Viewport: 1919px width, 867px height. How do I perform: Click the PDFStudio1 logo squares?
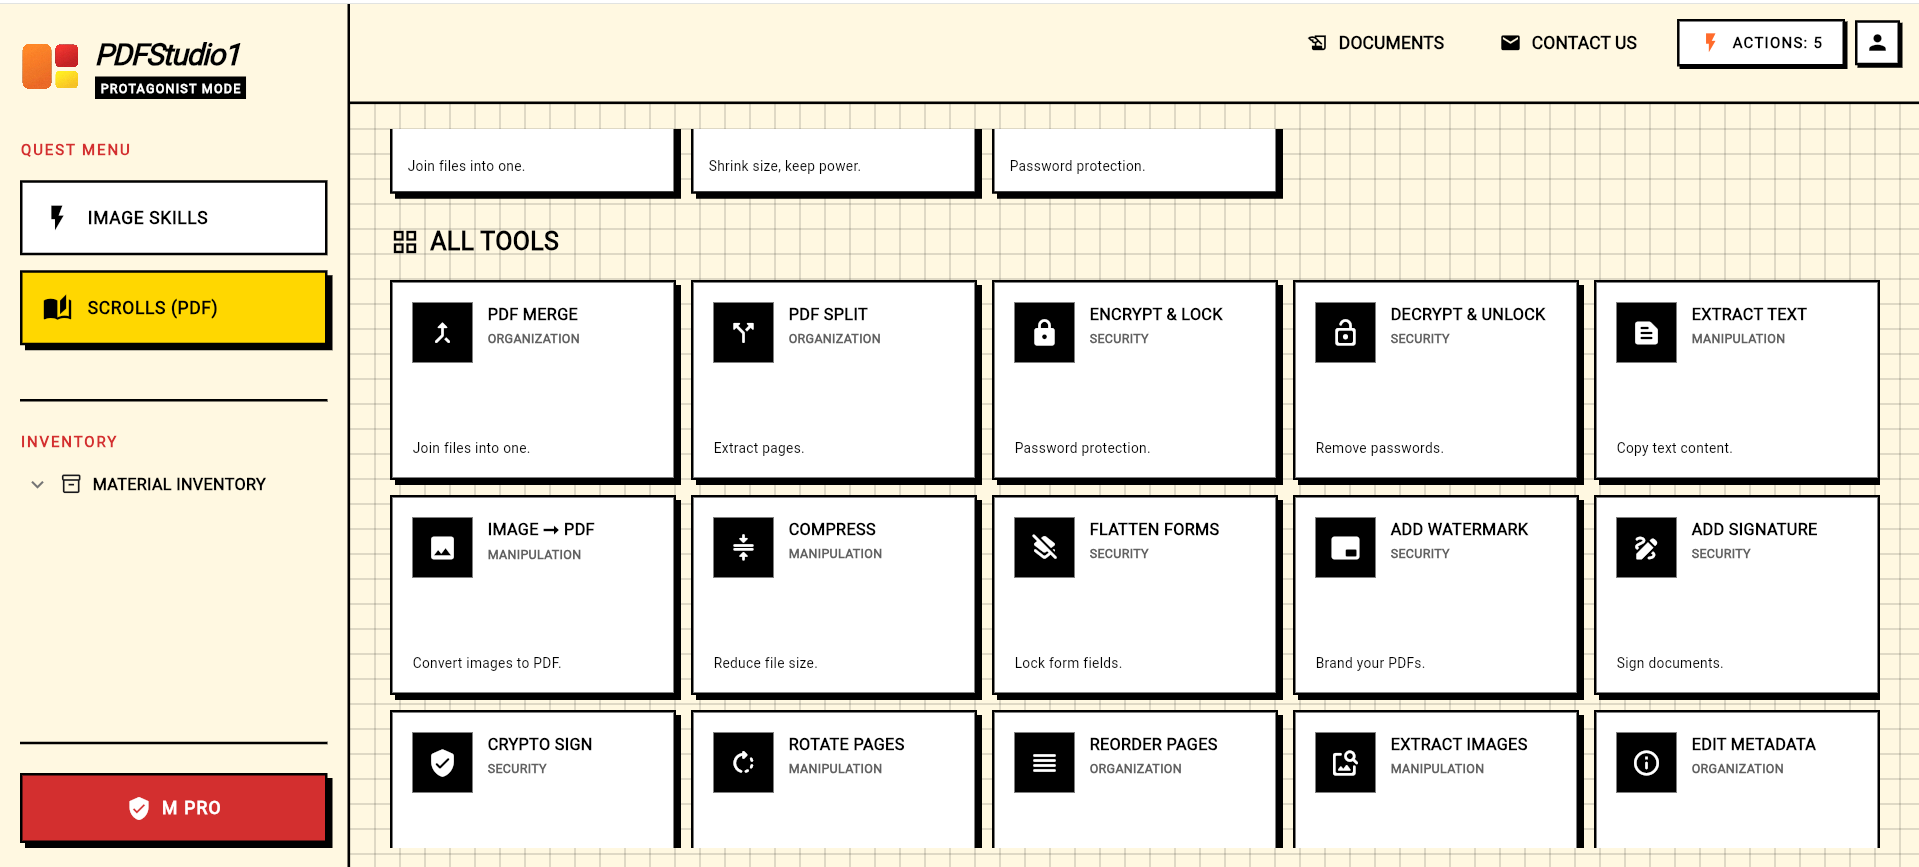tap(50, 66)
